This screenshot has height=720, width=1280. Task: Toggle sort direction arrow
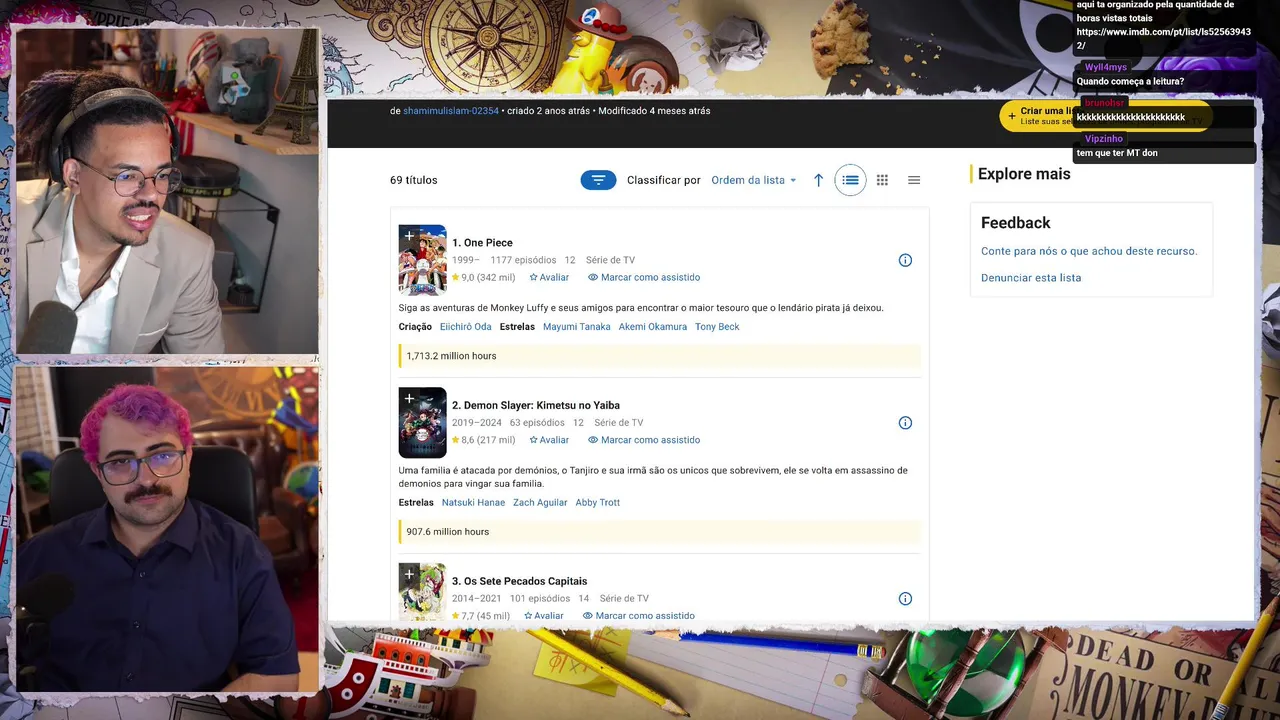[x=818, y=180]
